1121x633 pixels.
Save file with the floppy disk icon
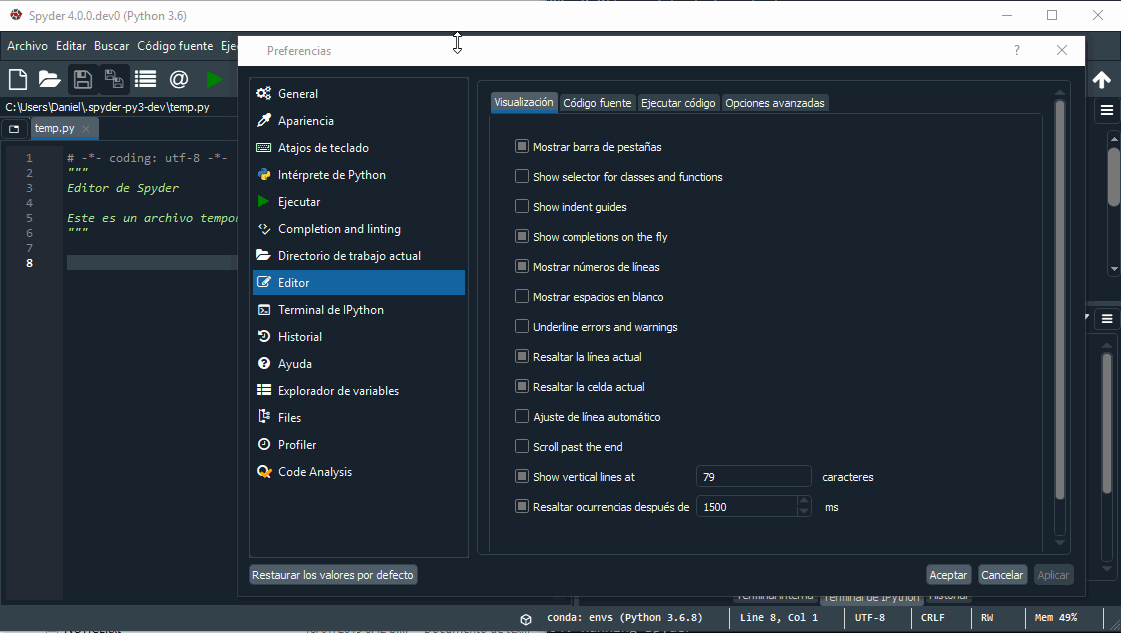(82, 79)
